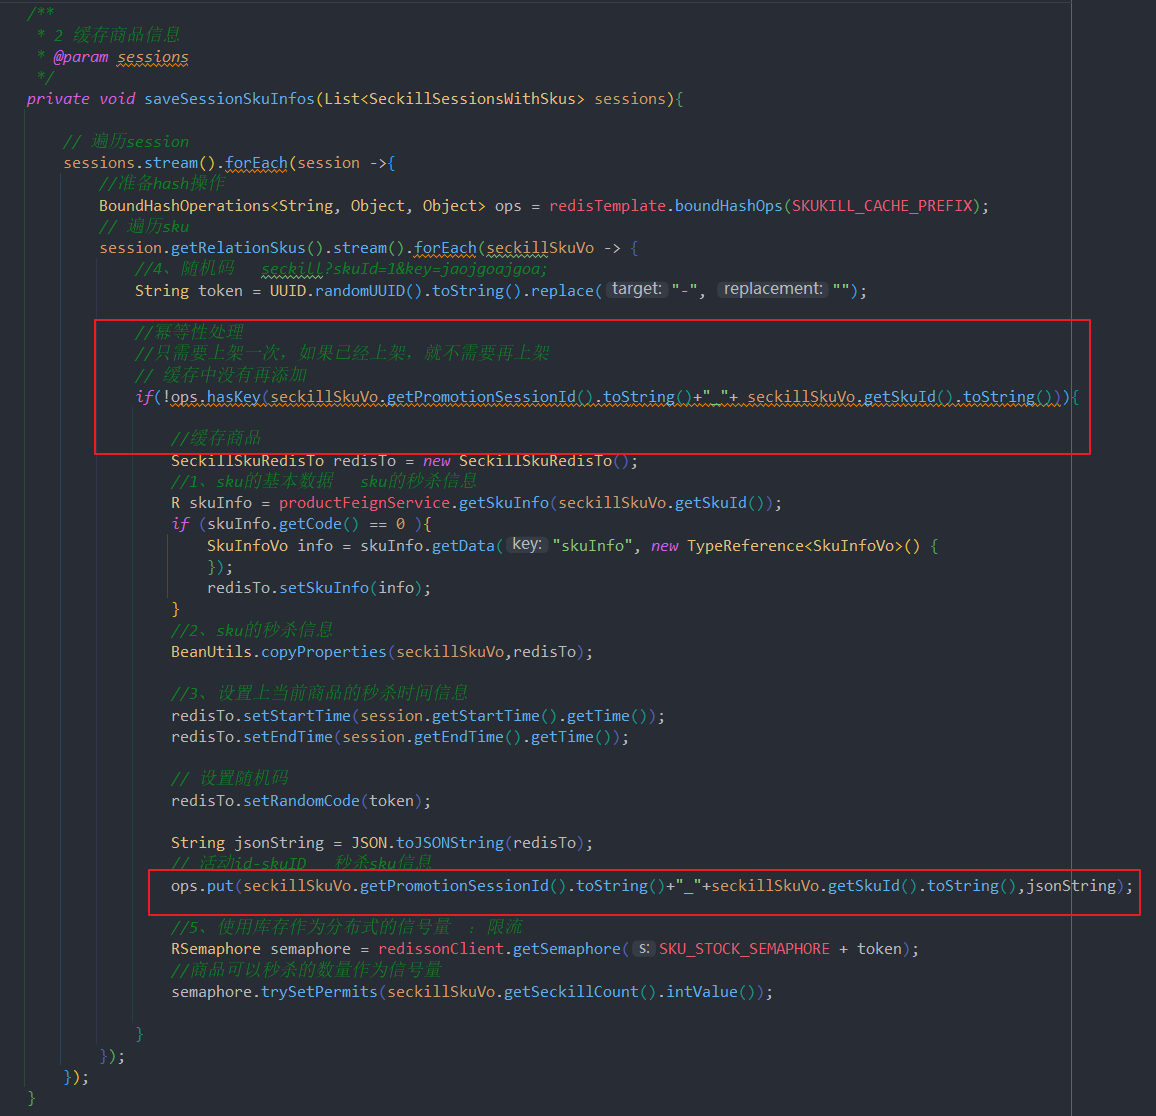Image resolution: width=1156 pixels, height=1116 pixels.
Task: Click the redisTemplate field reference
Action: [607, 206]
